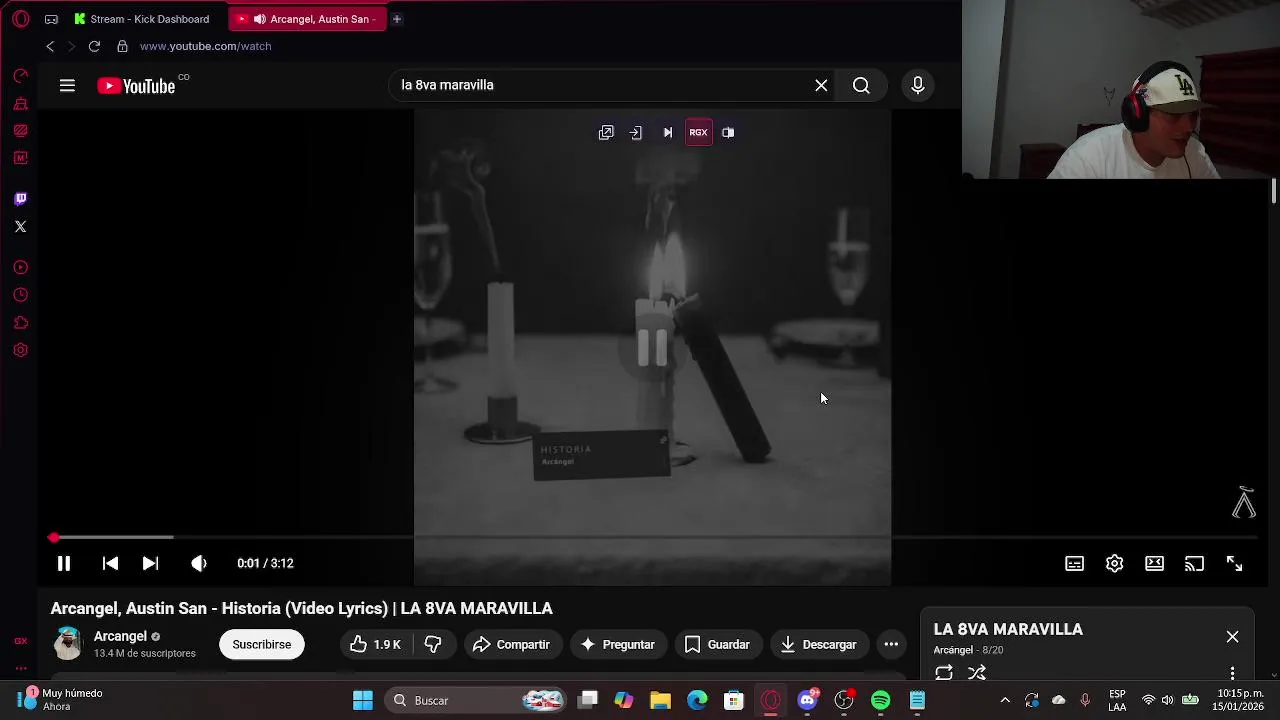The height and width of the screenshot is (720, 1280).
Task: Open the M sidebar icon
Action: click(20, 158)
